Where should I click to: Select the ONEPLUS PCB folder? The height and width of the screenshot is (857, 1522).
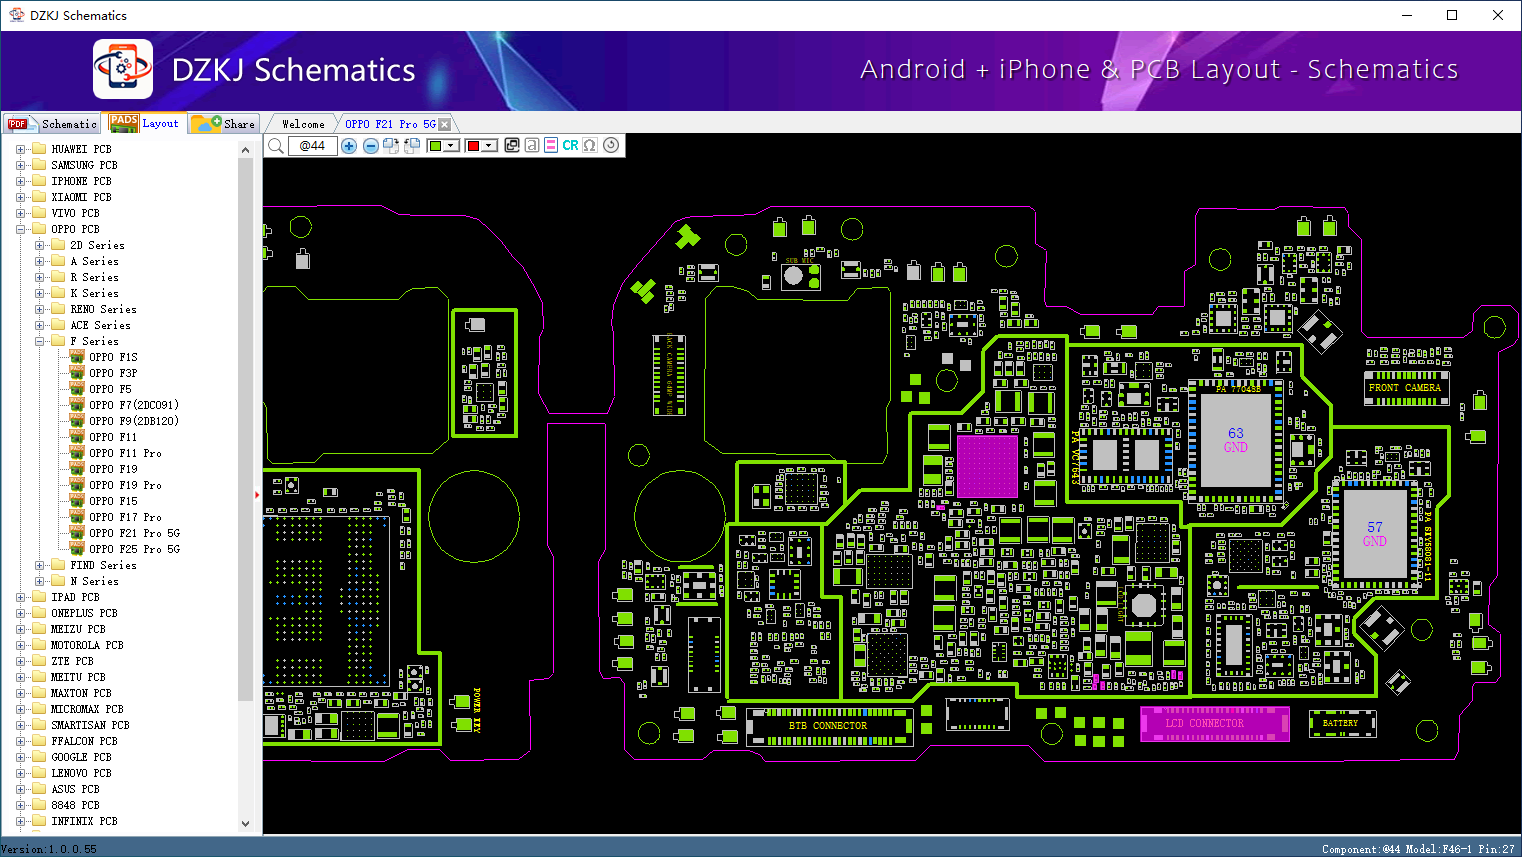point(84,613)
